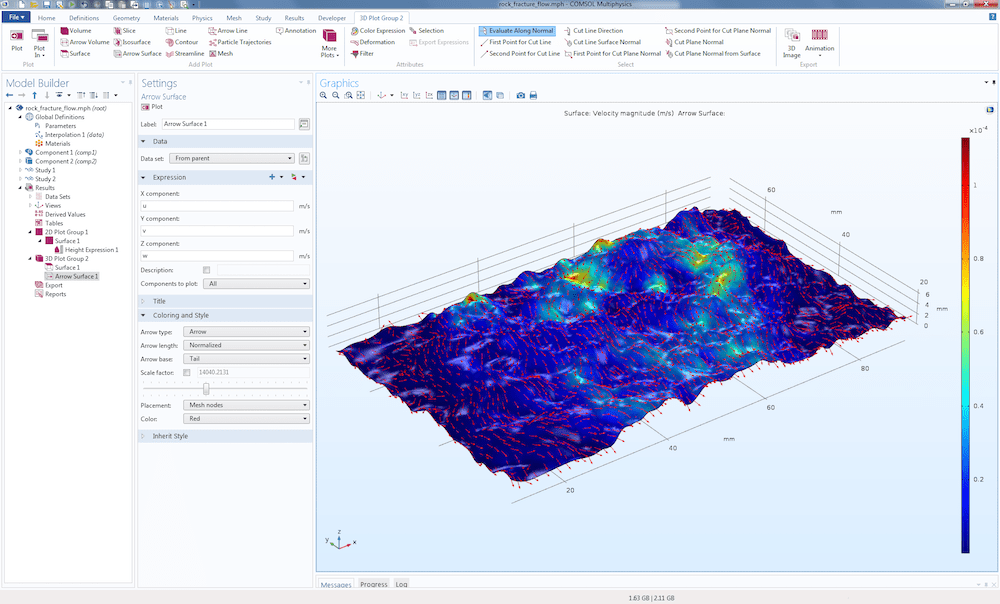The width and height of the screenshot is (1000, 604).
Task: Enable the Scale factor checkbox
Action: pyautogui.click(x=188, y=372)
